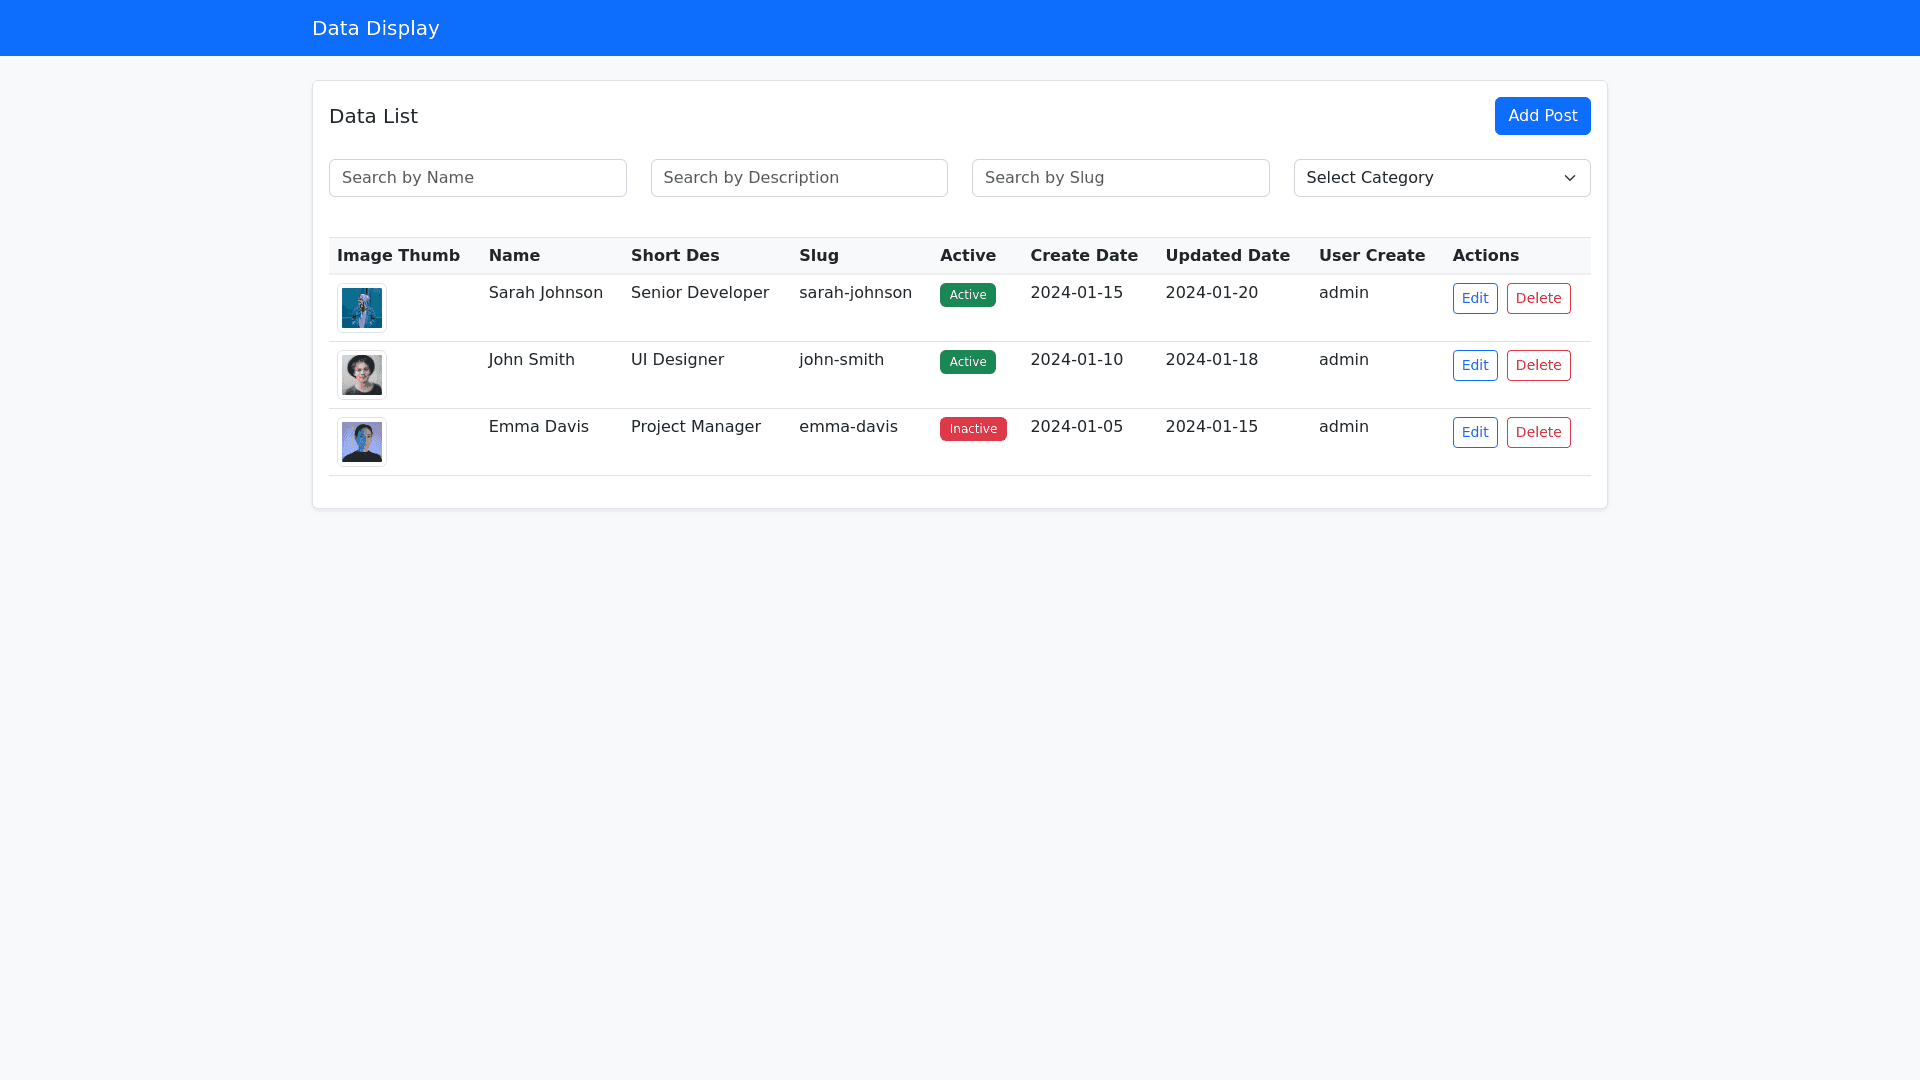Edit the Sarah Johnson row
The width and height of the screenshot is (1920, 1080).
[1474, 298]
